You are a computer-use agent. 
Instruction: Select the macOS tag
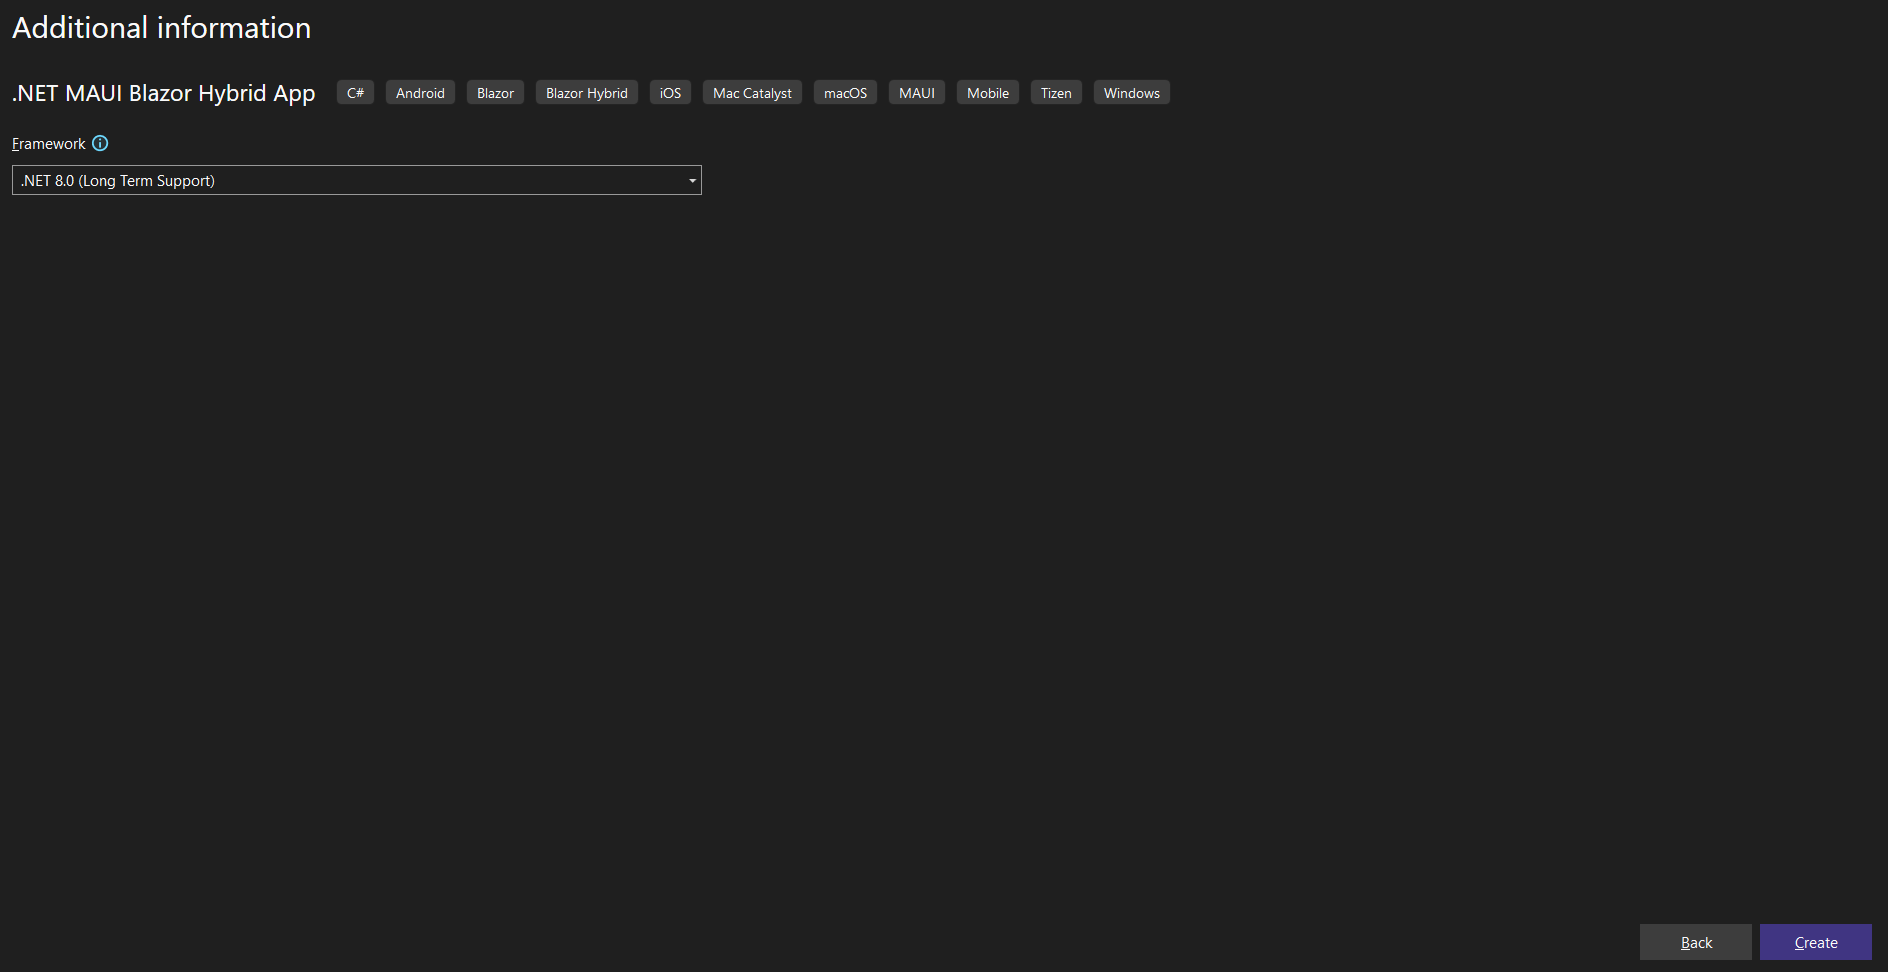845,92
